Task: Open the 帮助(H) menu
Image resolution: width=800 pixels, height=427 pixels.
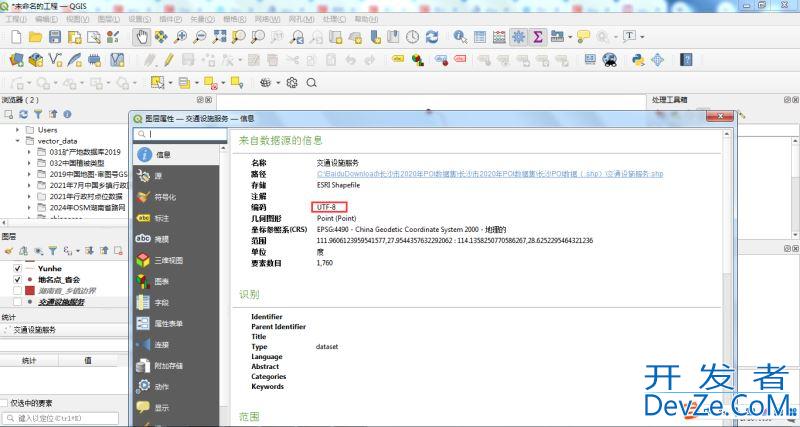Action: tap(366, 19)
